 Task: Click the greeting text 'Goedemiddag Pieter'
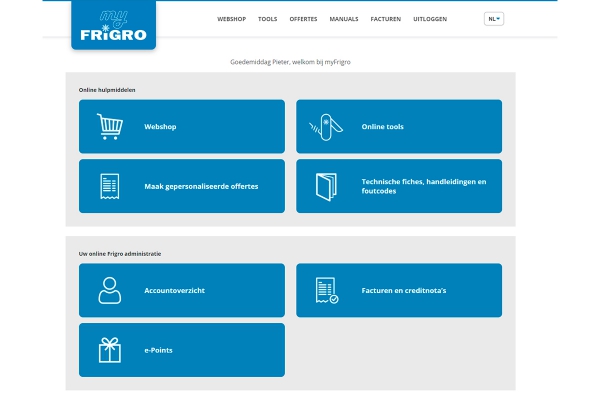coord(259,62)
